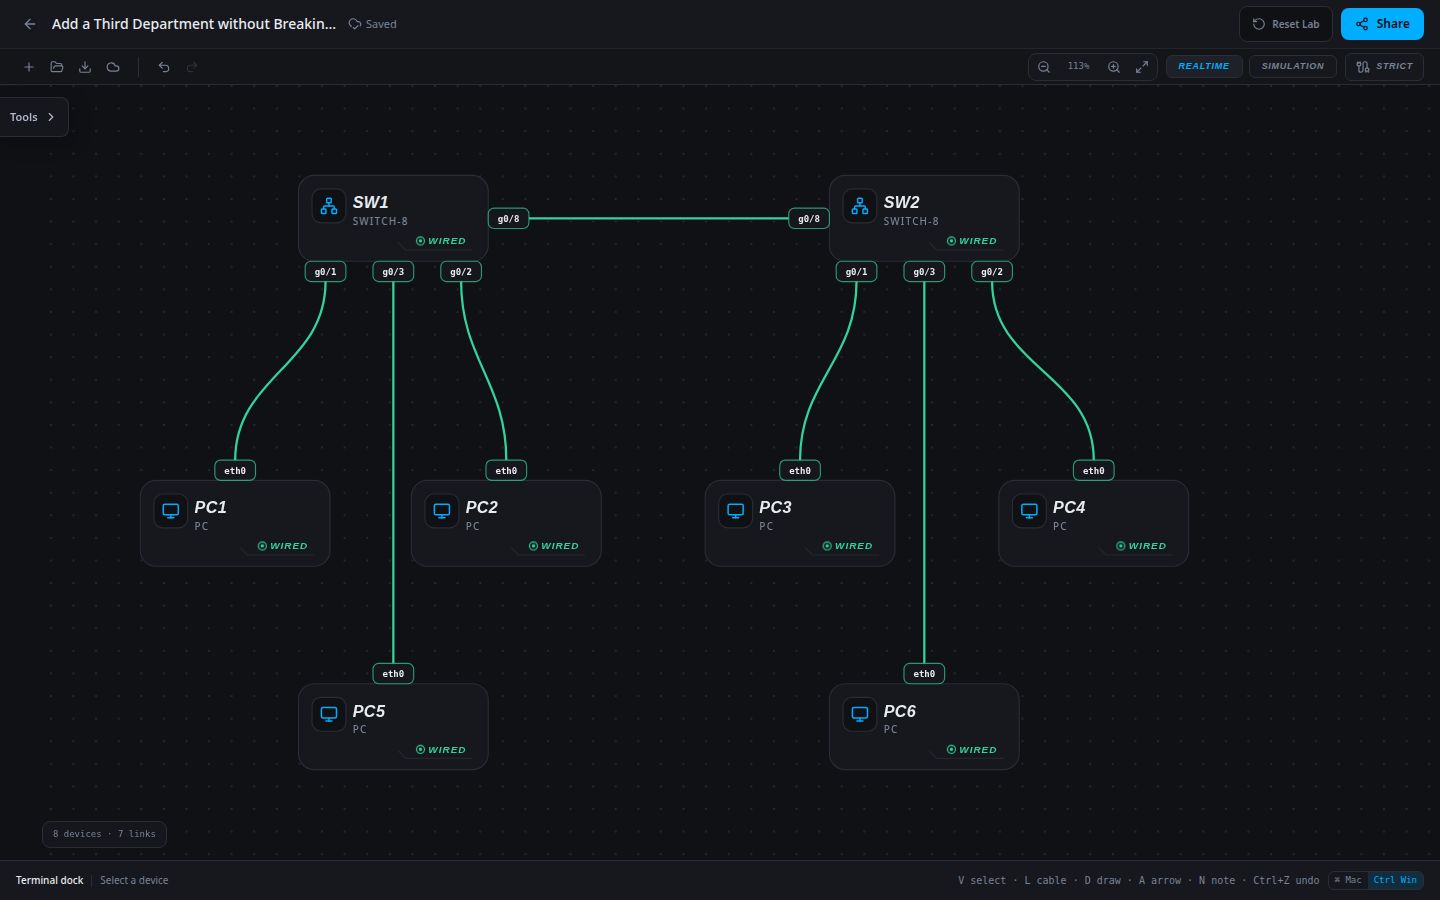Screen dimensions: 1440x900
Task: Click the PC3 monitor icon
Action: pos(736,511)
